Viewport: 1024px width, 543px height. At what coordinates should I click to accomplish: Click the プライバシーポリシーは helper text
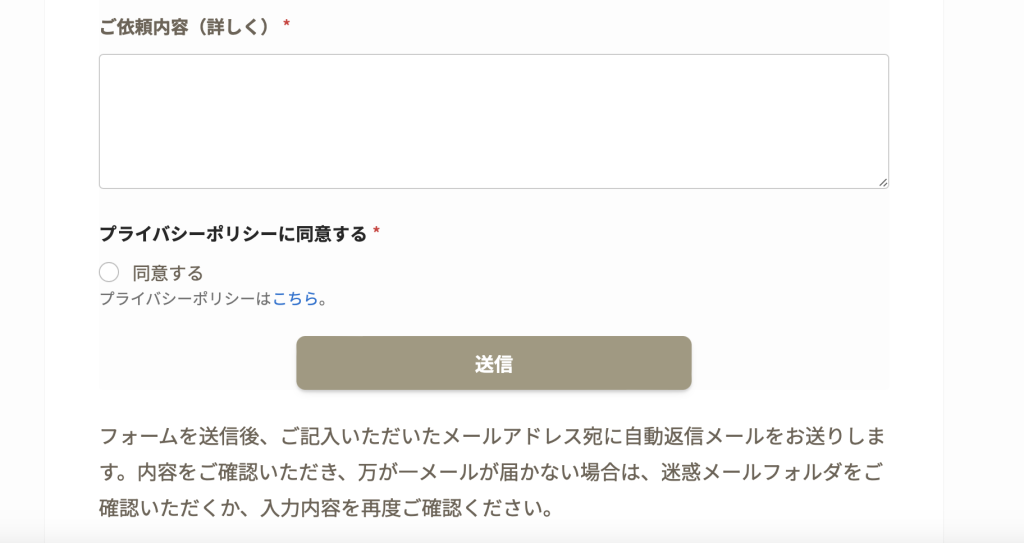point(185,298)
